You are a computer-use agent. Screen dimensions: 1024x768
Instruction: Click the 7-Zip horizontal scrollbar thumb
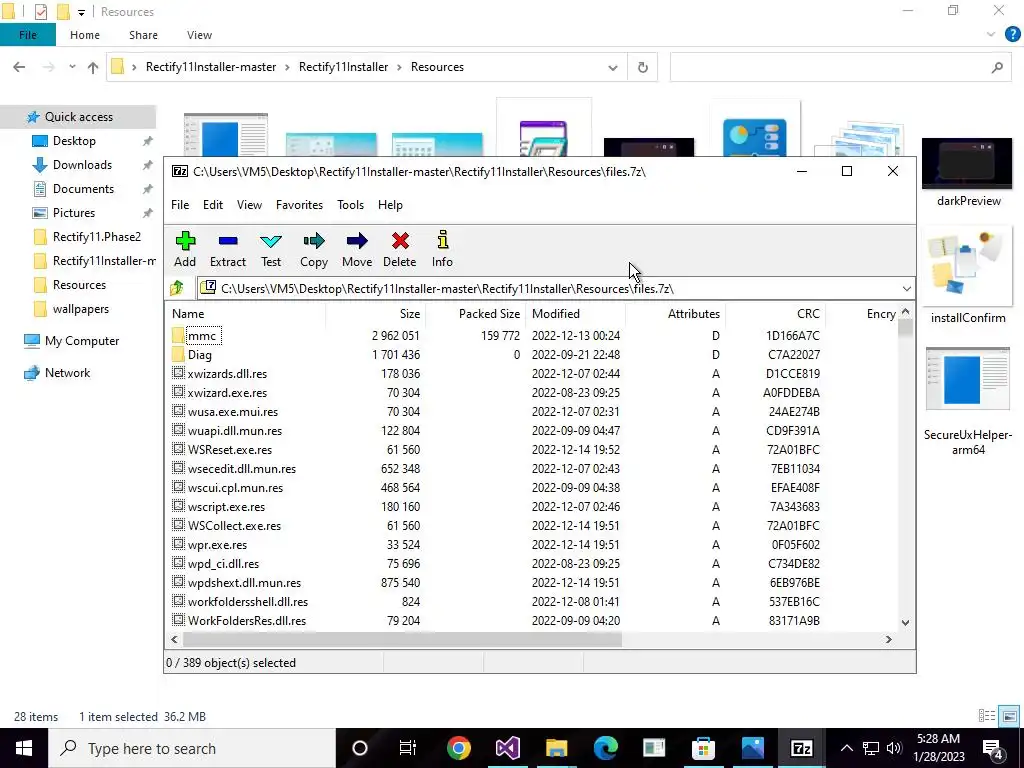pos(401,639)
